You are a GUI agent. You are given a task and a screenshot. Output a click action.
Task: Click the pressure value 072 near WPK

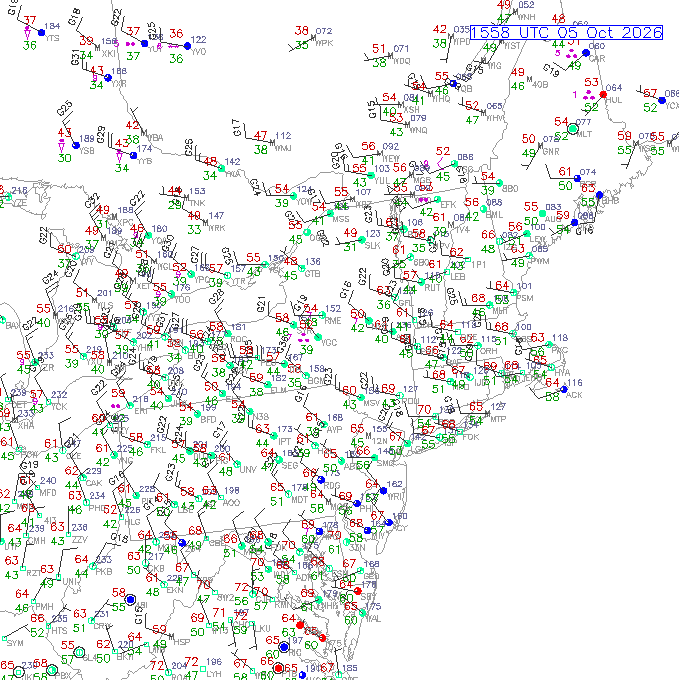(x=324, y=31)
